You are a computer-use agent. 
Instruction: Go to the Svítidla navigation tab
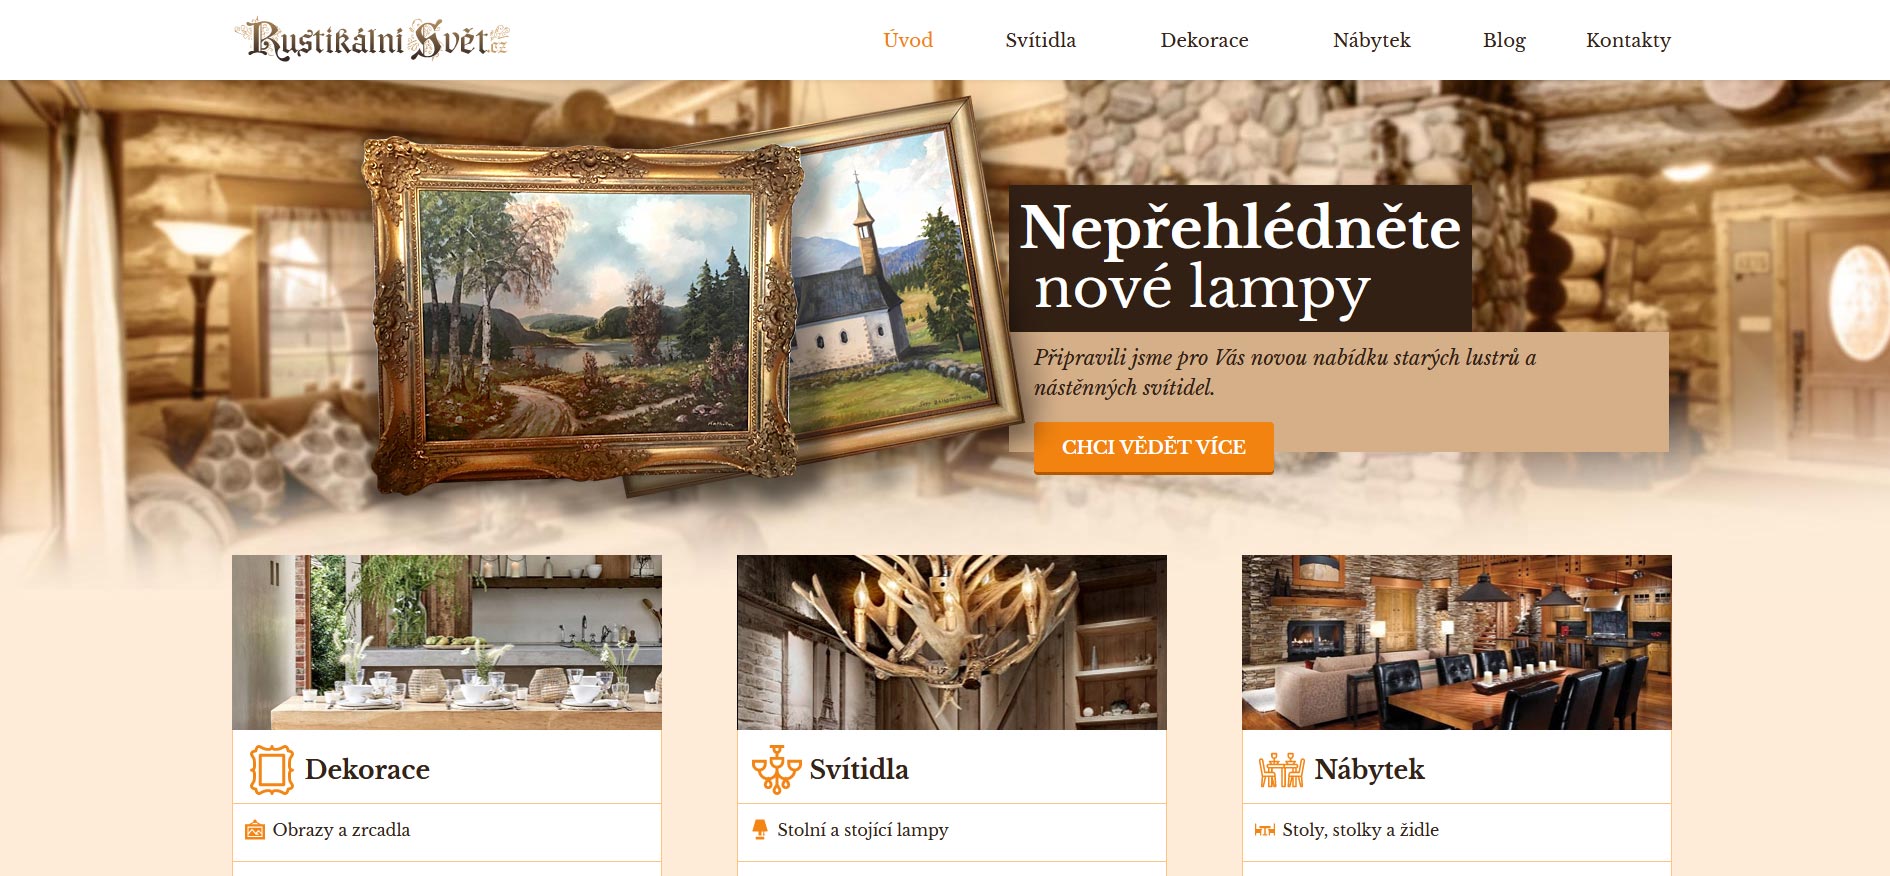[1041, 40]
